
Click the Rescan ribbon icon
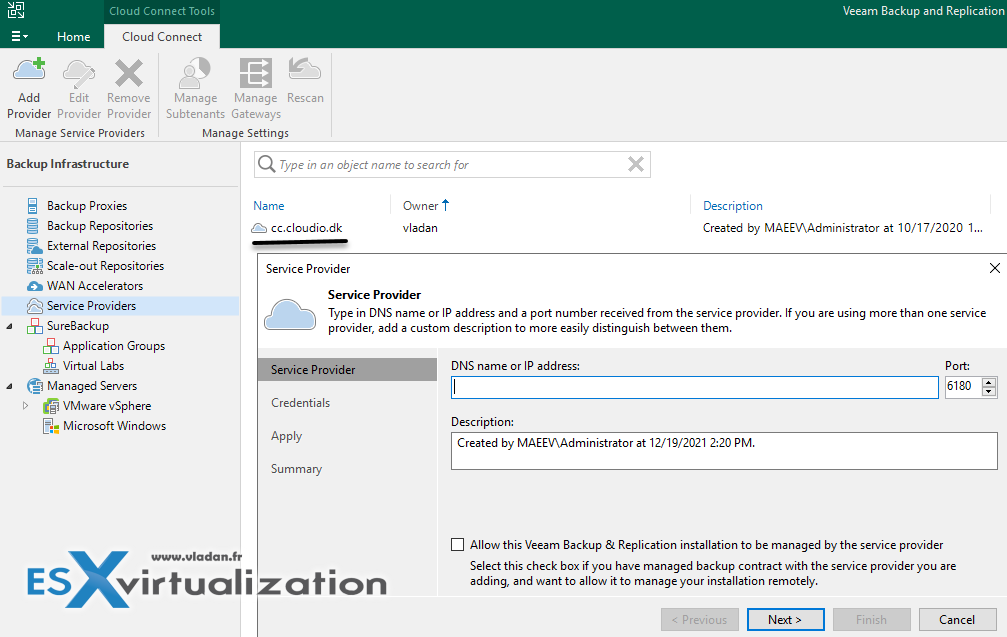(x=304, y=69)
